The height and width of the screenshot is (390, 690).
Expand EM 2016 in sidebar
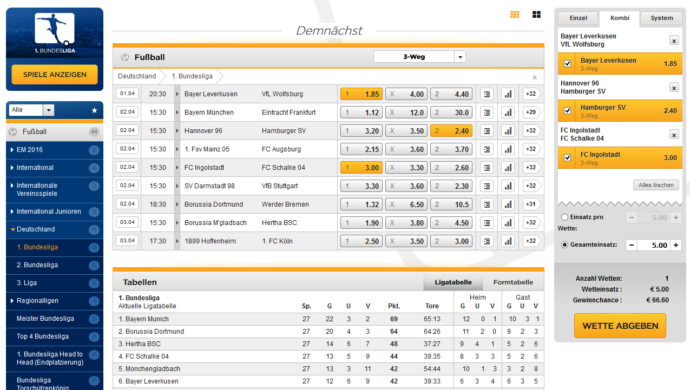(55, 150)
